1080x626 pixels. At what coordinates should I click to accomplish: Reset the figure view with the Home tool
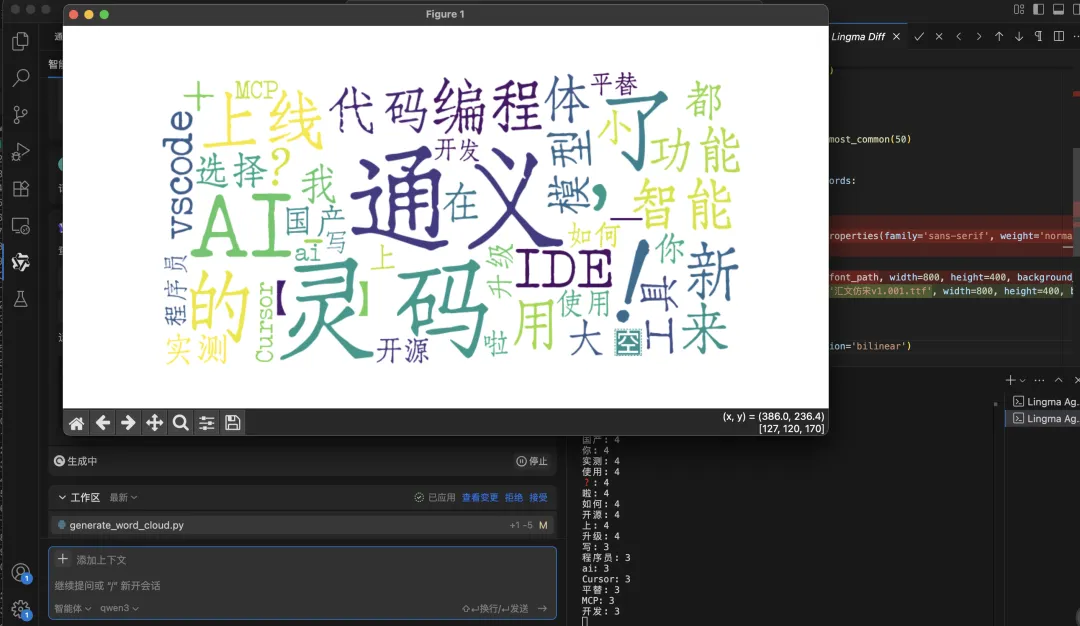(77, 422)
